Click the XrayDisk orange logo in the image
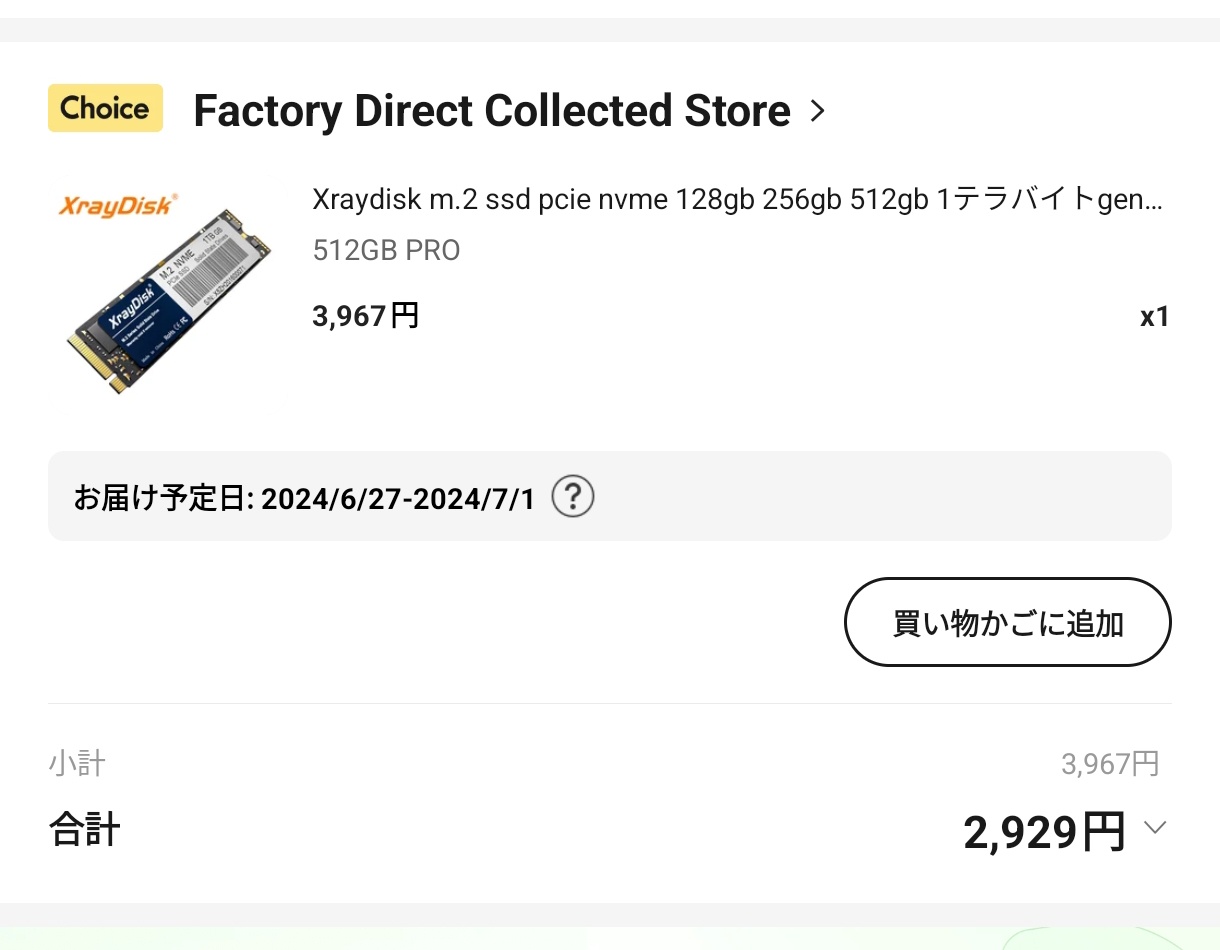1220x950 pixels. 116,205
